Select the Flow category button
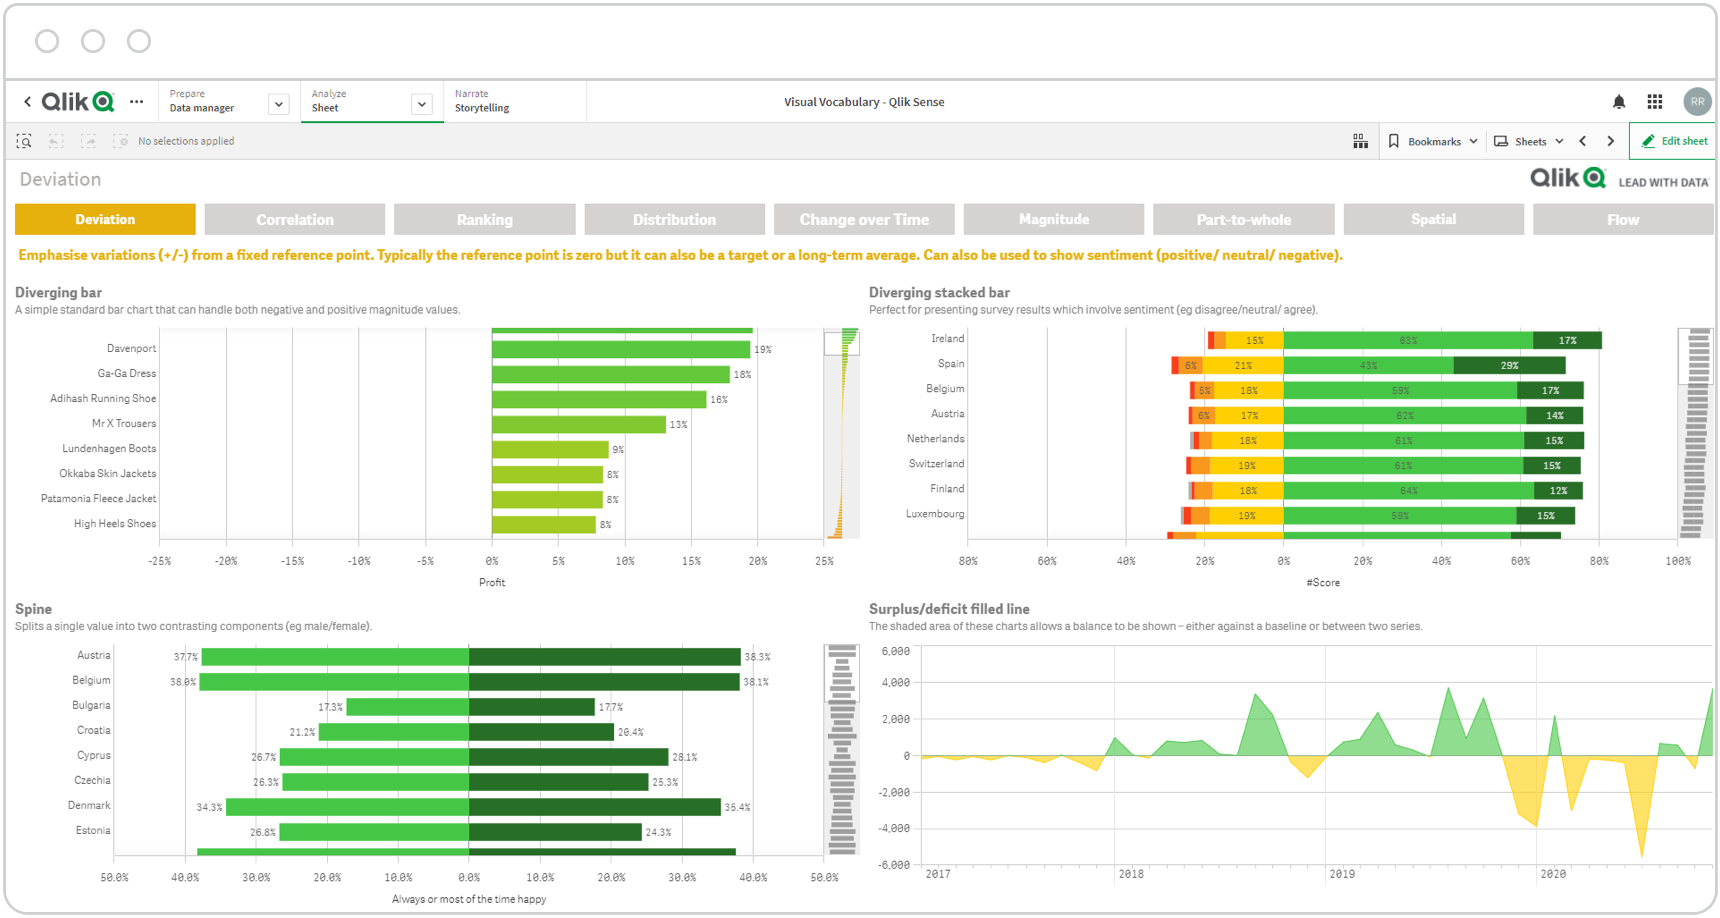Viewport: 1720px width, 918px height. coord(1623,219)
